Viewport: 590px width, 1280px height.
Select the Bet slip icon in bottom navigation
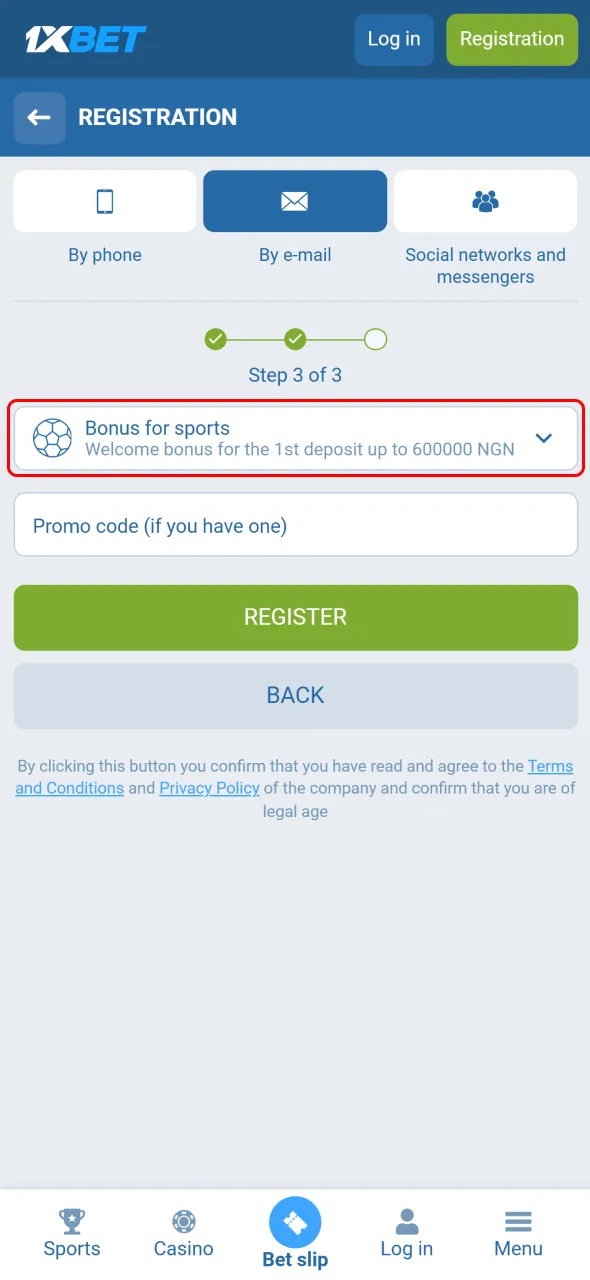[295, 1221]
